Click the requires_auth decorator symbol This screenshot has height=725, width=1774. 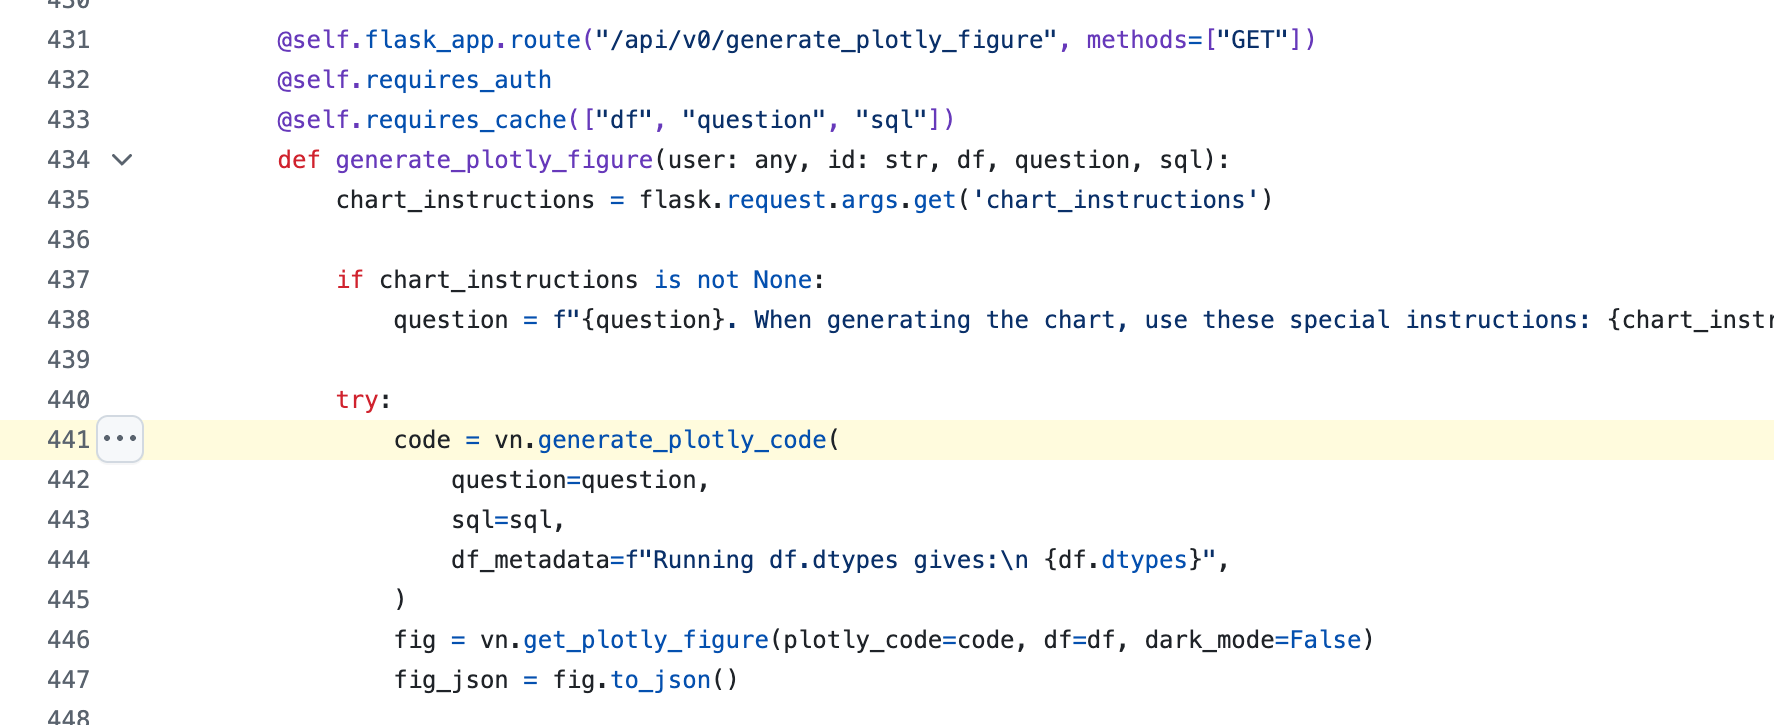coord(458,80)
